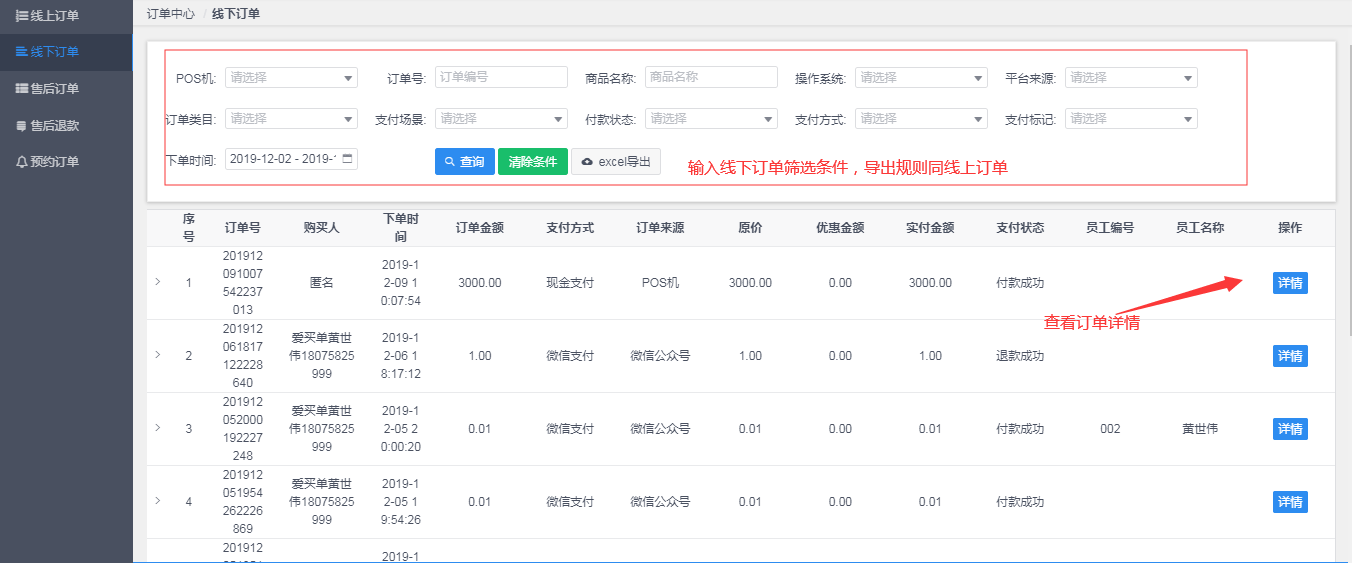This screenshot has height=563, width=1352.
Task: Open calendar icon in date range field
Action: coord(347,159)
